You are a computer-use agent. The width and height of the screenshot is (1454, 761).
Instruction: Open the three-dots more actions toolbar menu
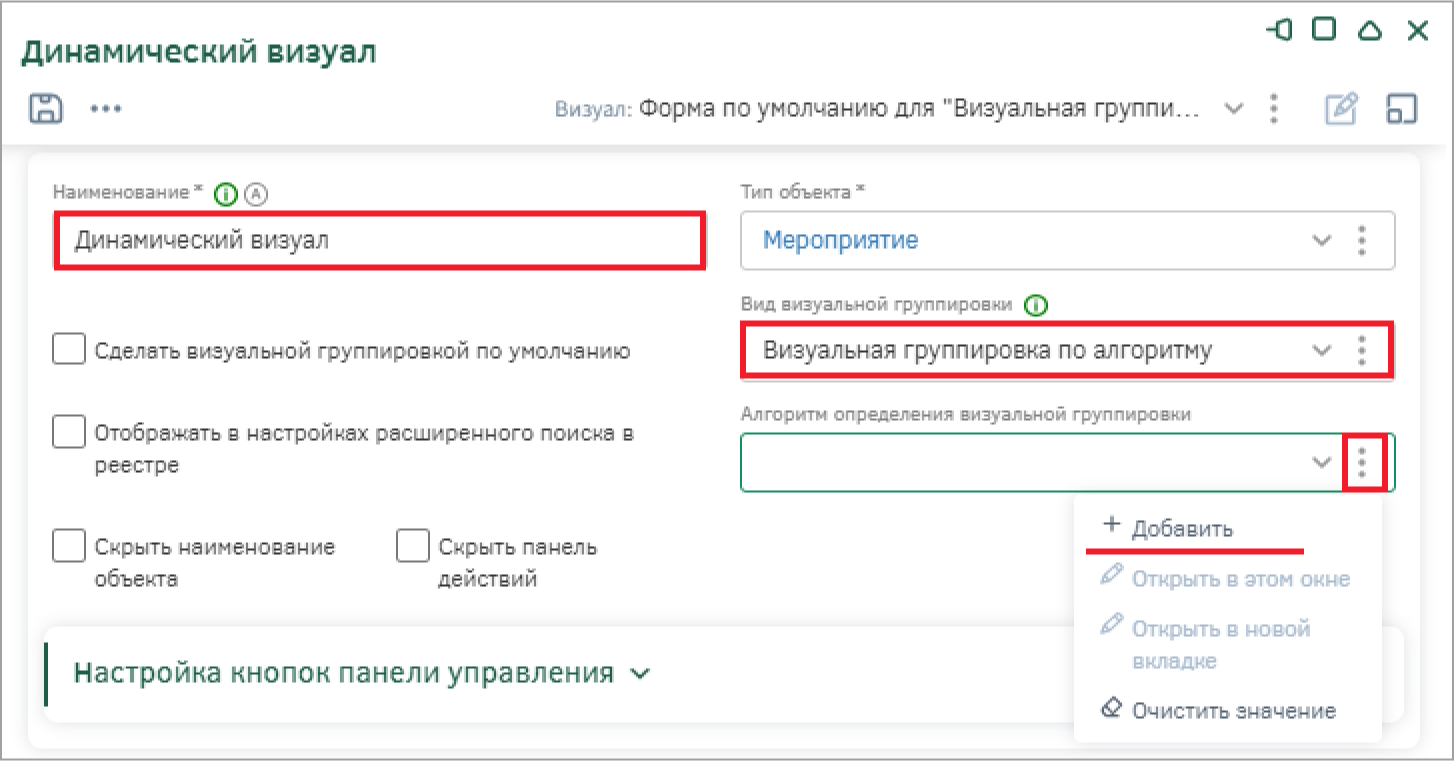point(105,109)
